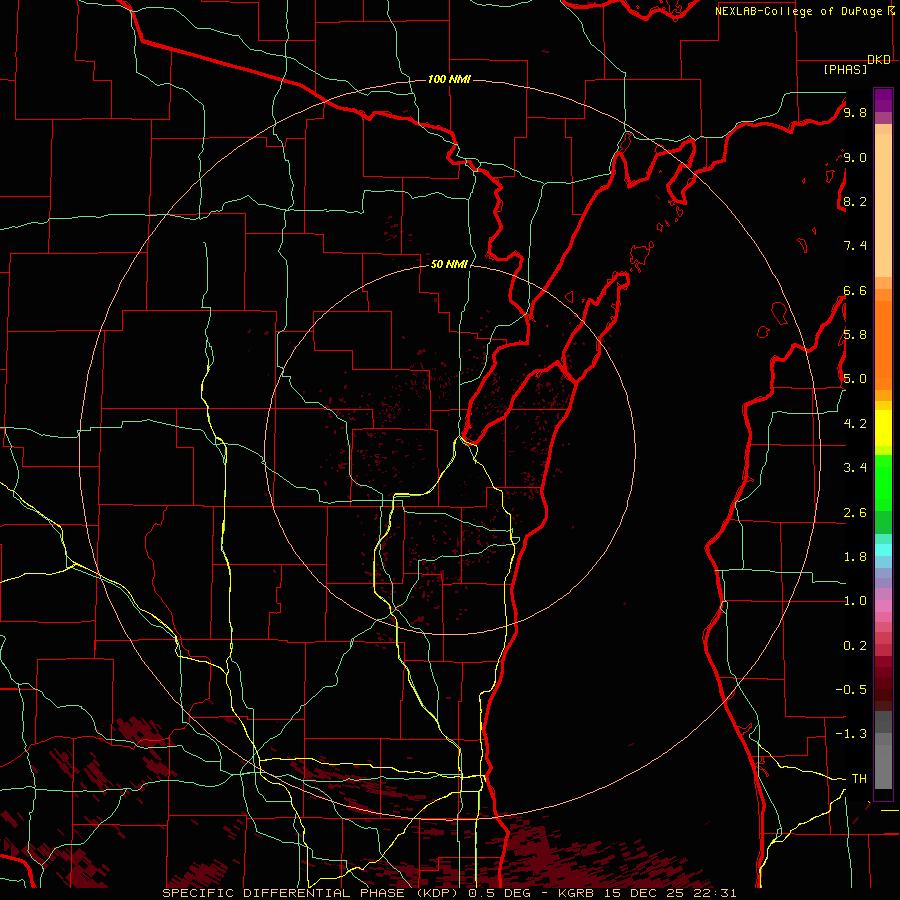This screenshot has width=900, height=900.
Task: Click the 9.0 scale value
Action: [x=855, y=157]
